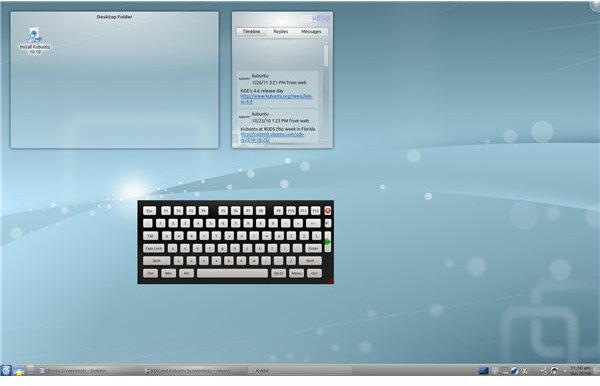Open the Install Kubuntu 10.10 desktop icon
Image resolution: width=600 pixels, height=386 pixels.
(x=34, y=40)
